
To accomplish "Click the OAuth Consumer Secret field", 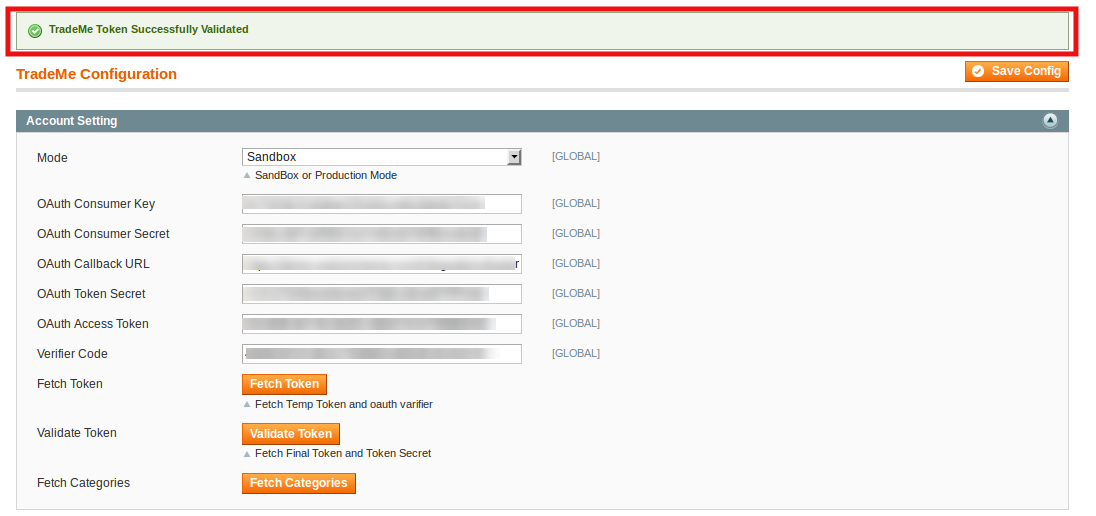I will [x=382, y=234].
